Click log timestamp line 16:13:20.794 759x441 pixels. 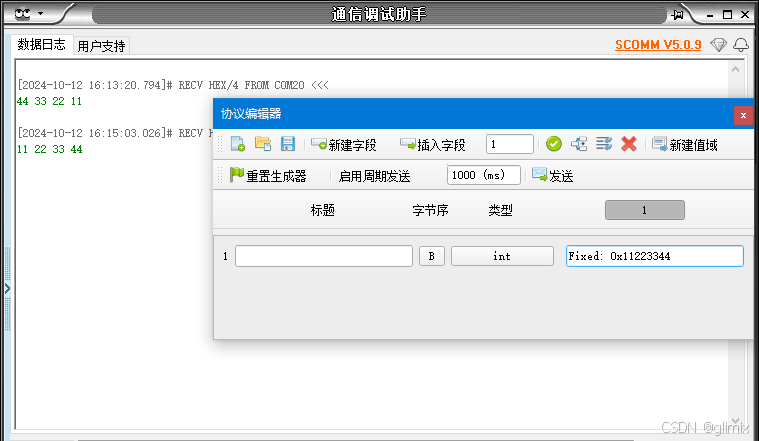click(x=173, y=85)
